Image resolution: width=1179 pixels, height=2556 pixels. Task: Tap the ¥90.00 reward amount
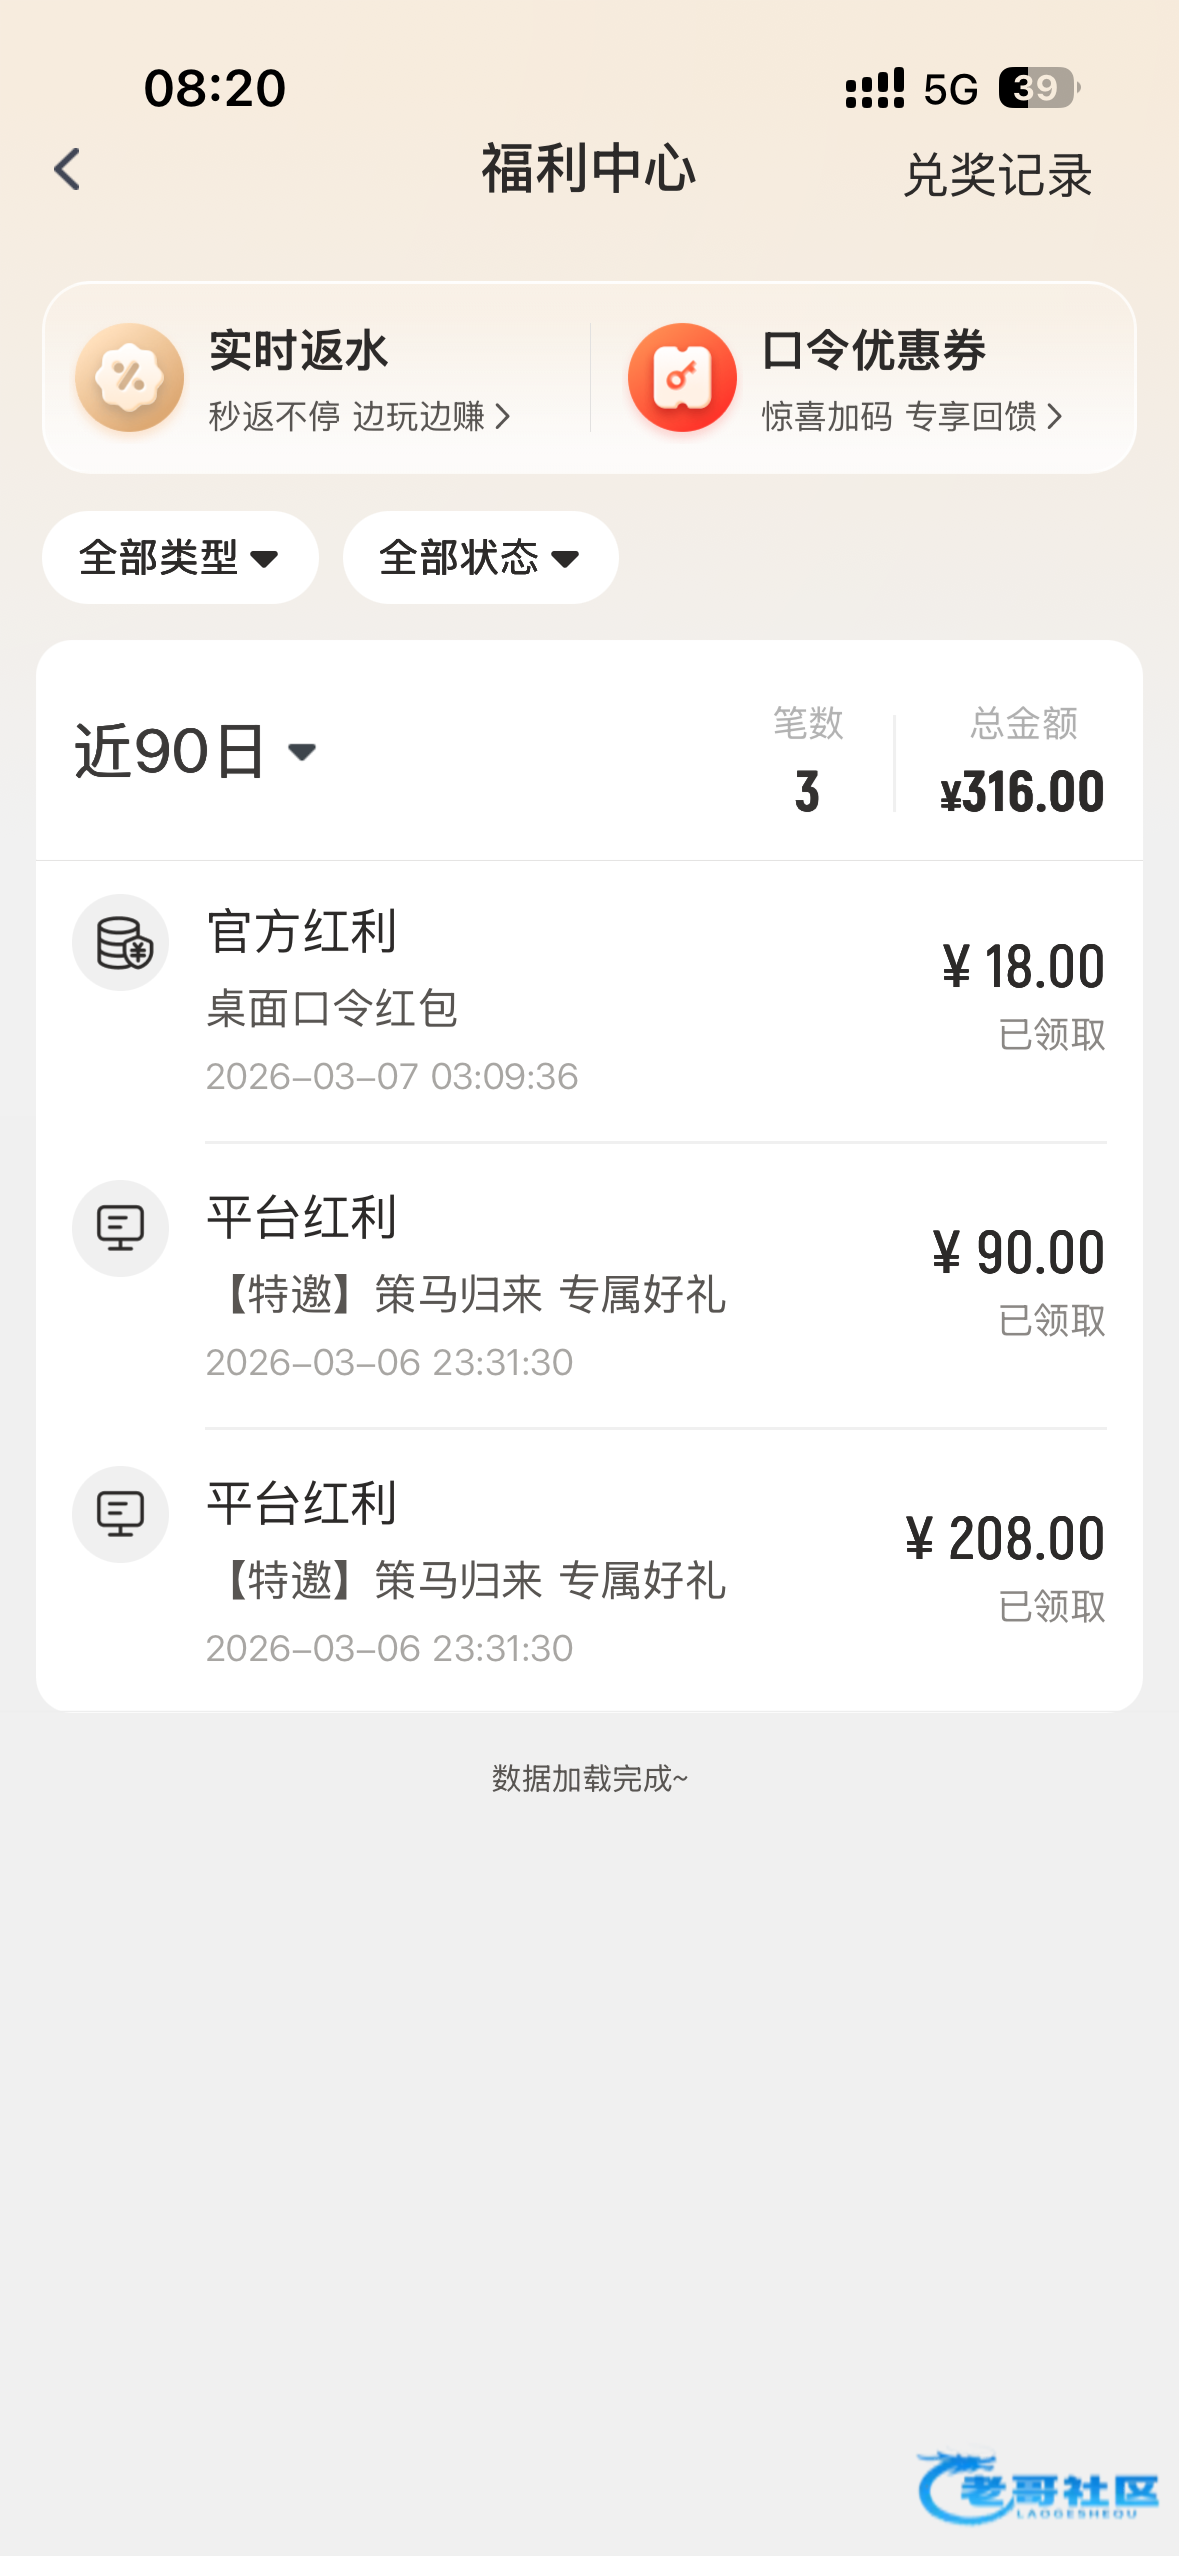(1018, 1253)
